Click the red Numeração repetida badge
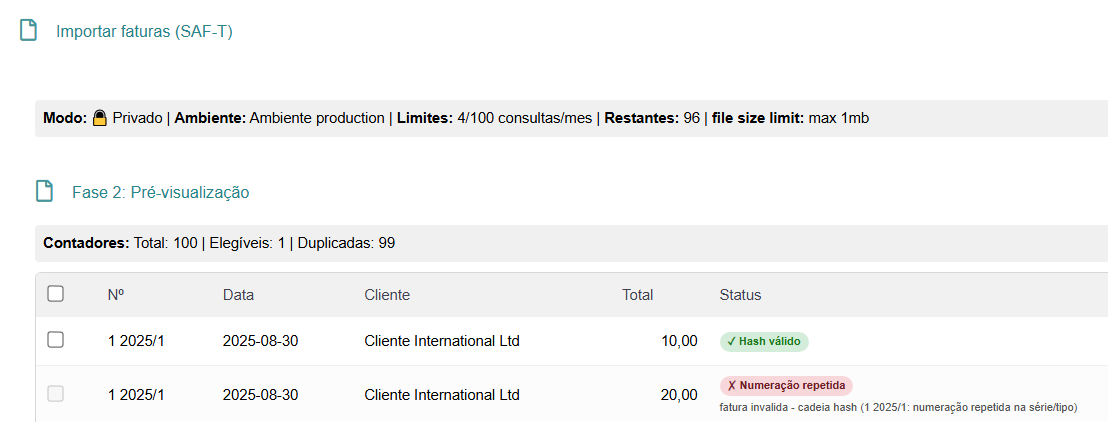The image size is (1108, 422). pyautogui.click(x=786, y=385)
